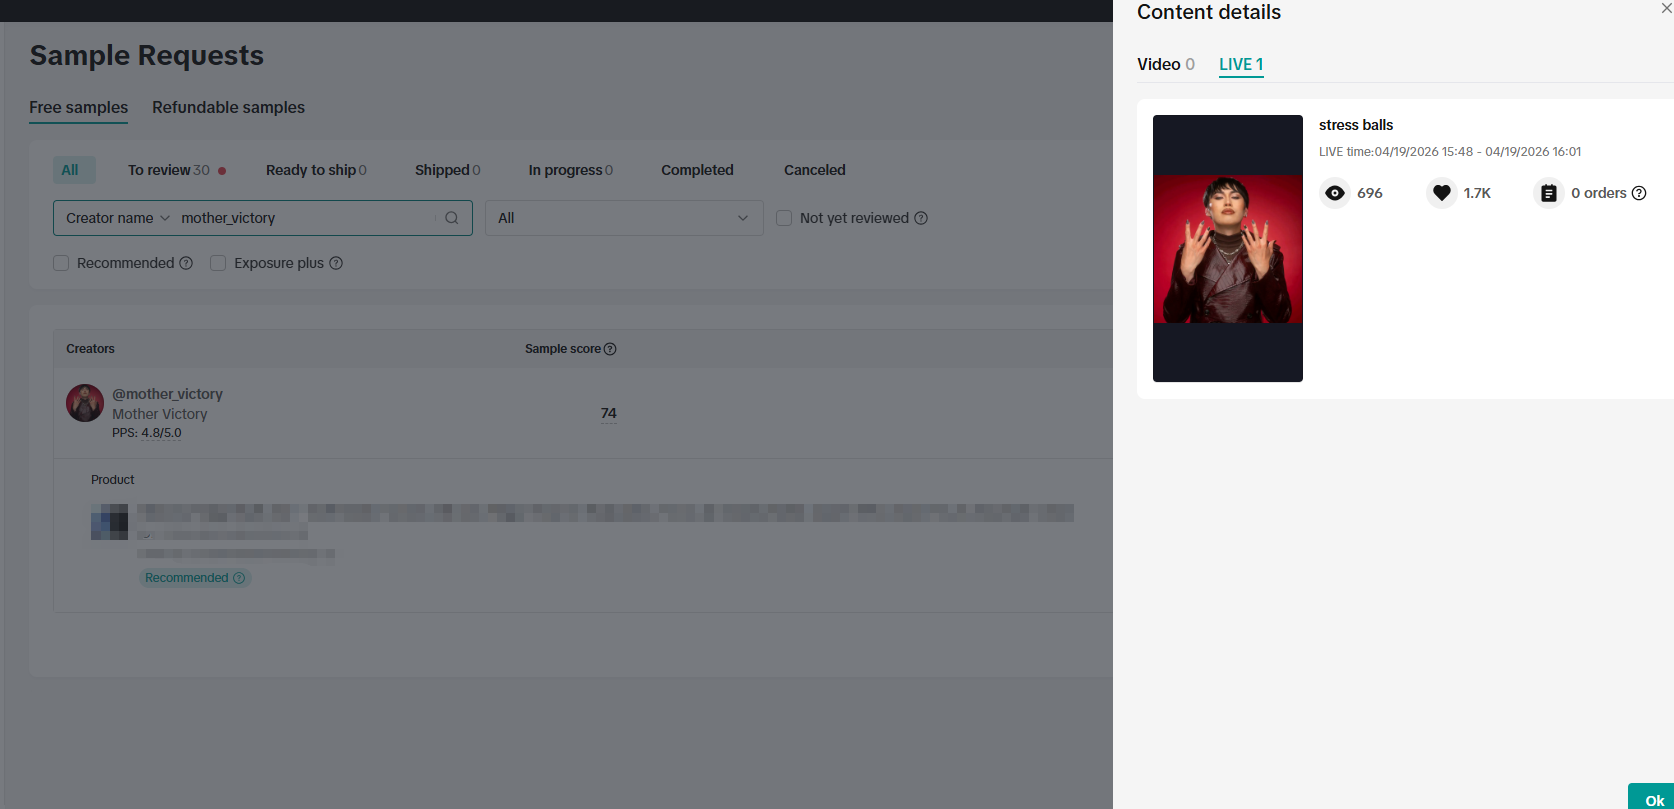The height and width of the screenshot is (809, 1674).
Task: Open the help icon next to 0 orders
Action: coord(1639,193)
